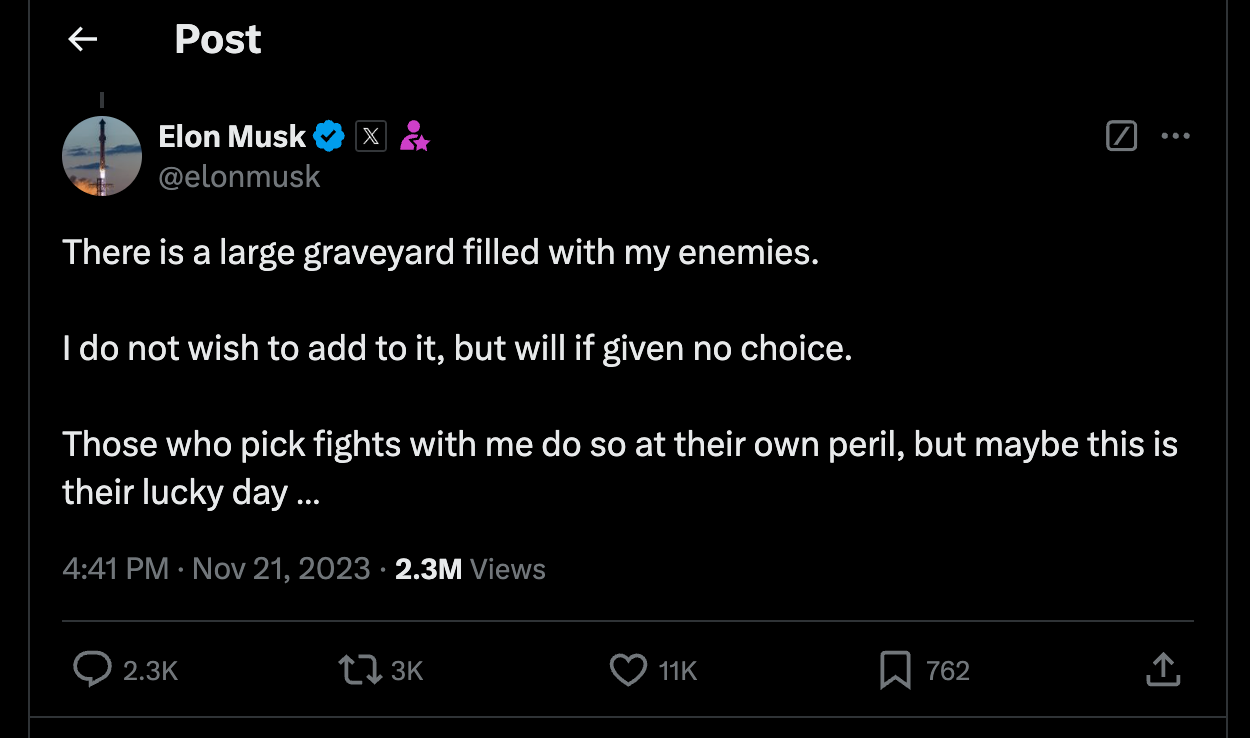Screen dimensions: 1250x738
Task: Open the @elonmusk handle link
Action: [x=240, y=177]
